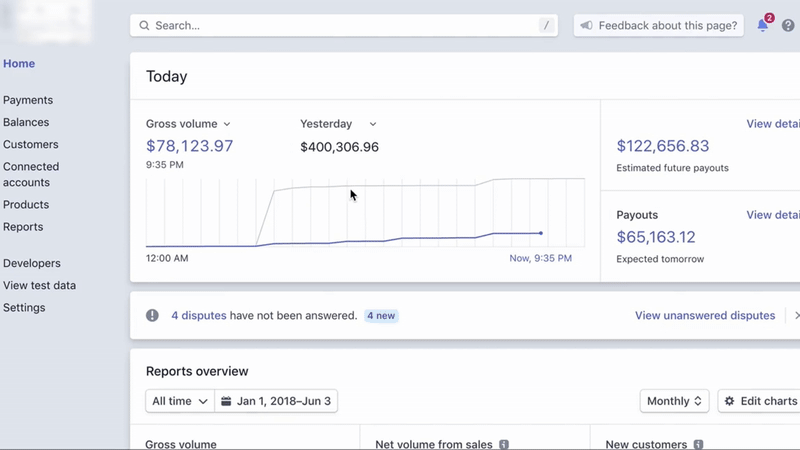Click the search magnifier icon
Viewport: 800px width, 450px height.
145,26
